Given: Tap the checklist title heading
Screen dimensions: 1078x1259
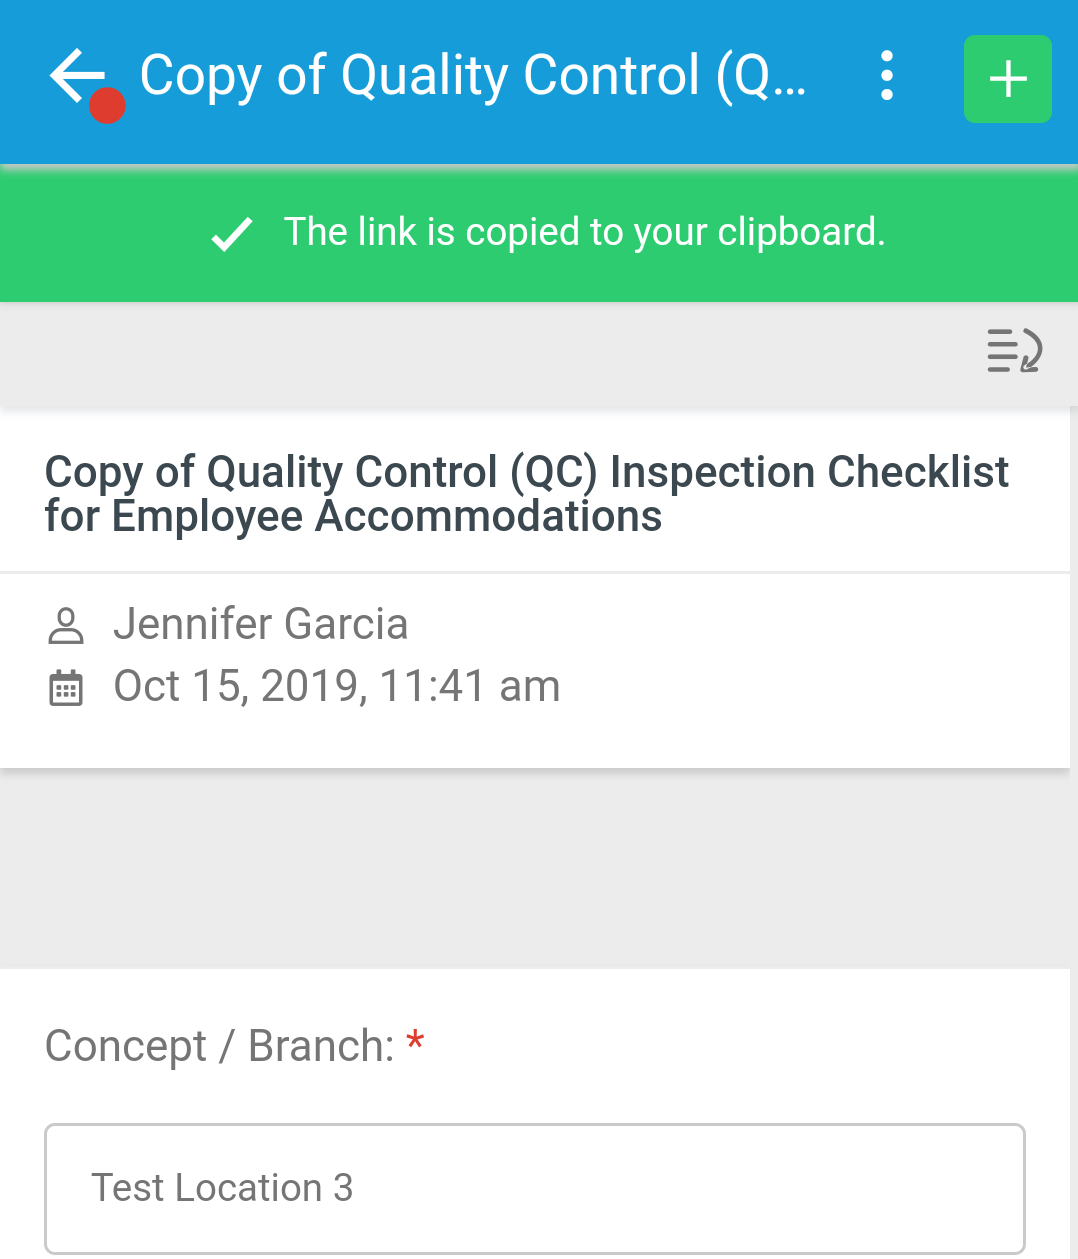Looking at the screenshot, I should [527, 494].
